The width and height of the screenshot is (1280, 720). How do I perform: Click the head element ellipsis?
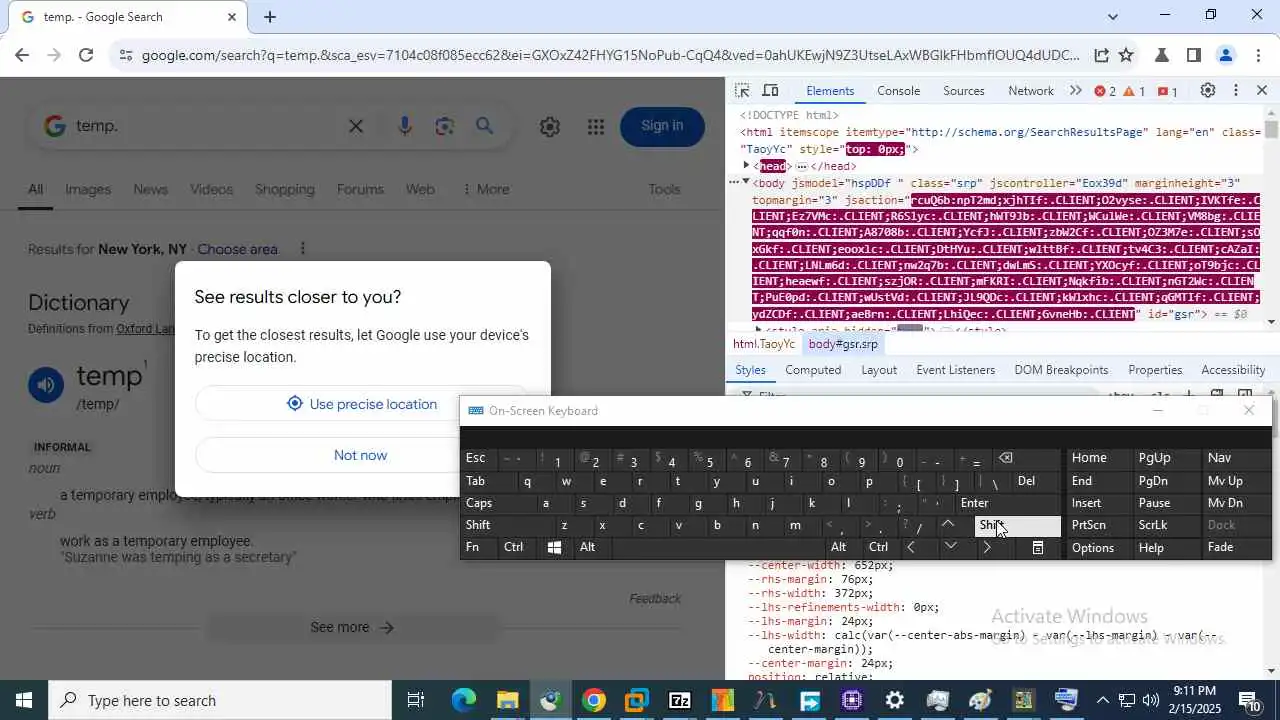coord(801,166)
